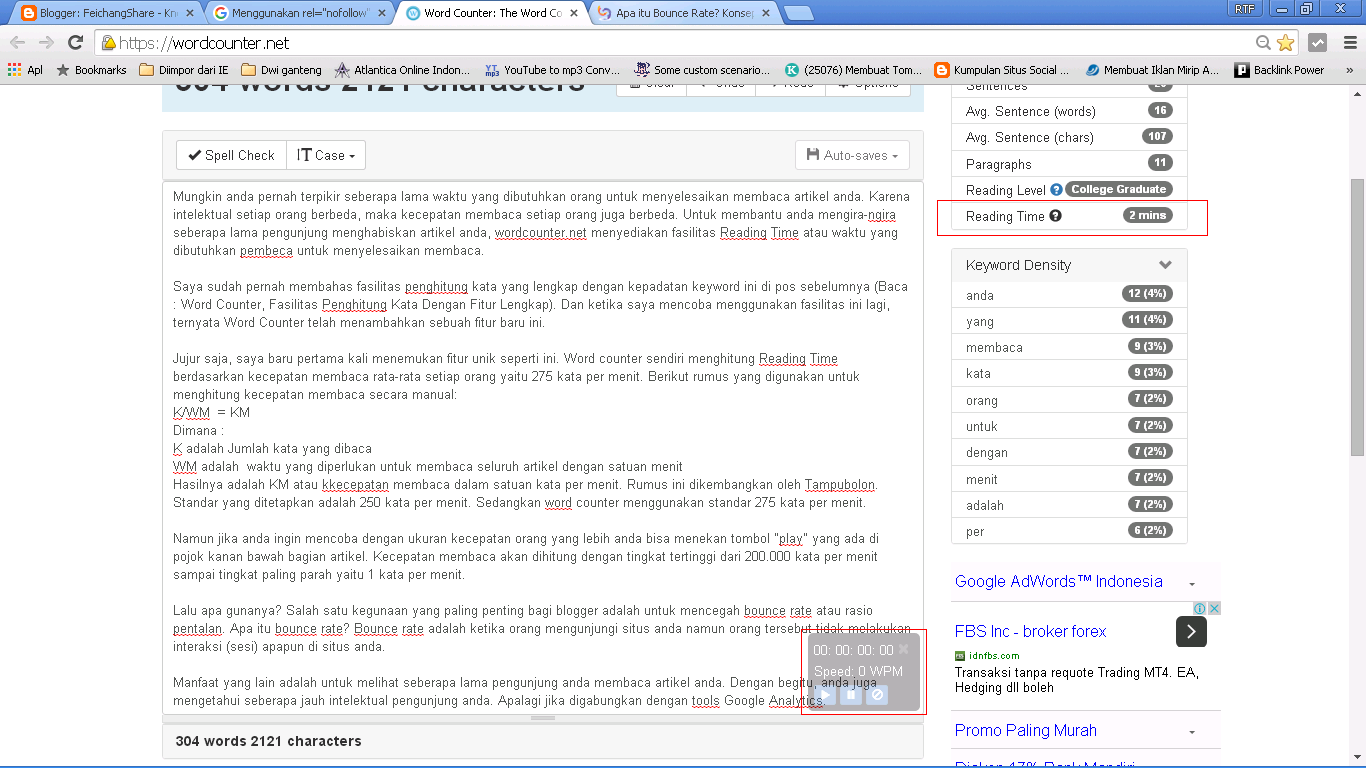Start the reading timer with the play button
The width and height of the screenshot is (1366, 768).
pos(825,695)
